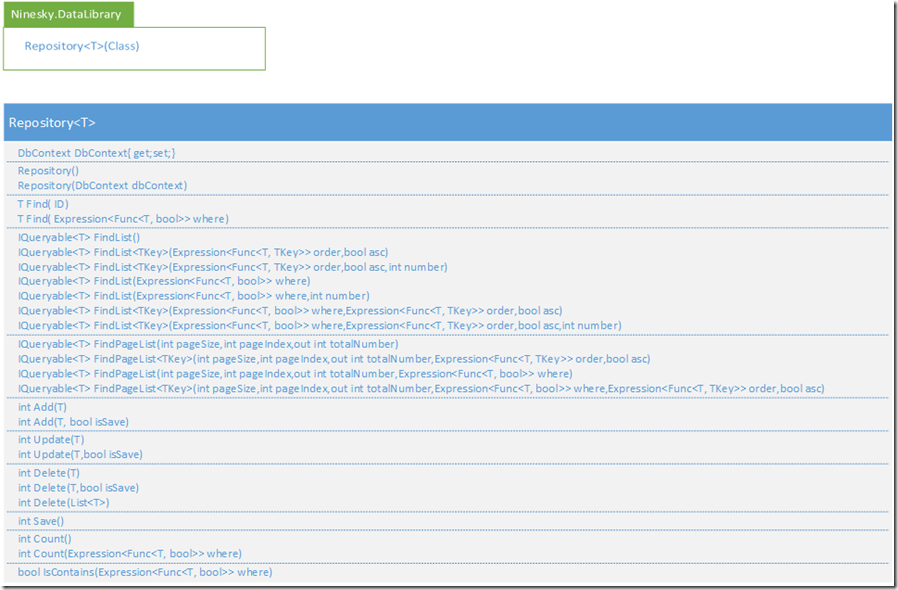Viewport: 898px width, 590px height.
Task: Select int Update(T,bool isSave) method
Action: 80,454
